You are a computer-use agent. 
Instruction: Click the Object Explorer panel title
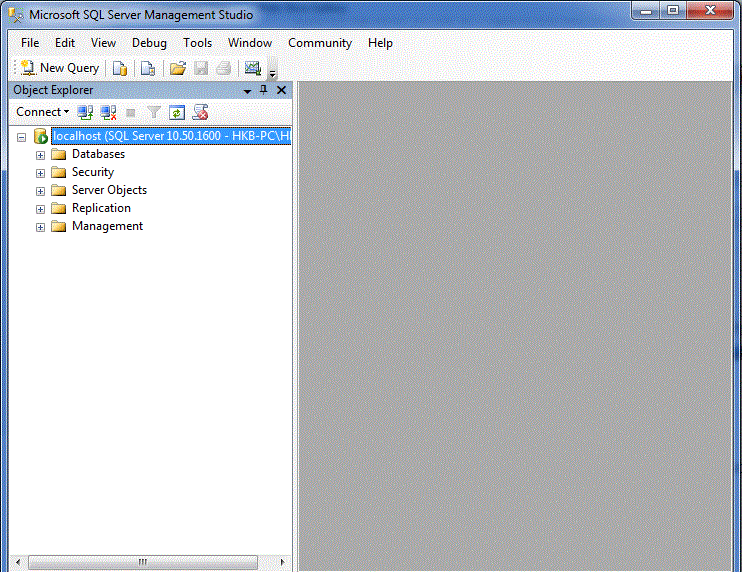(x=53, y=90)
